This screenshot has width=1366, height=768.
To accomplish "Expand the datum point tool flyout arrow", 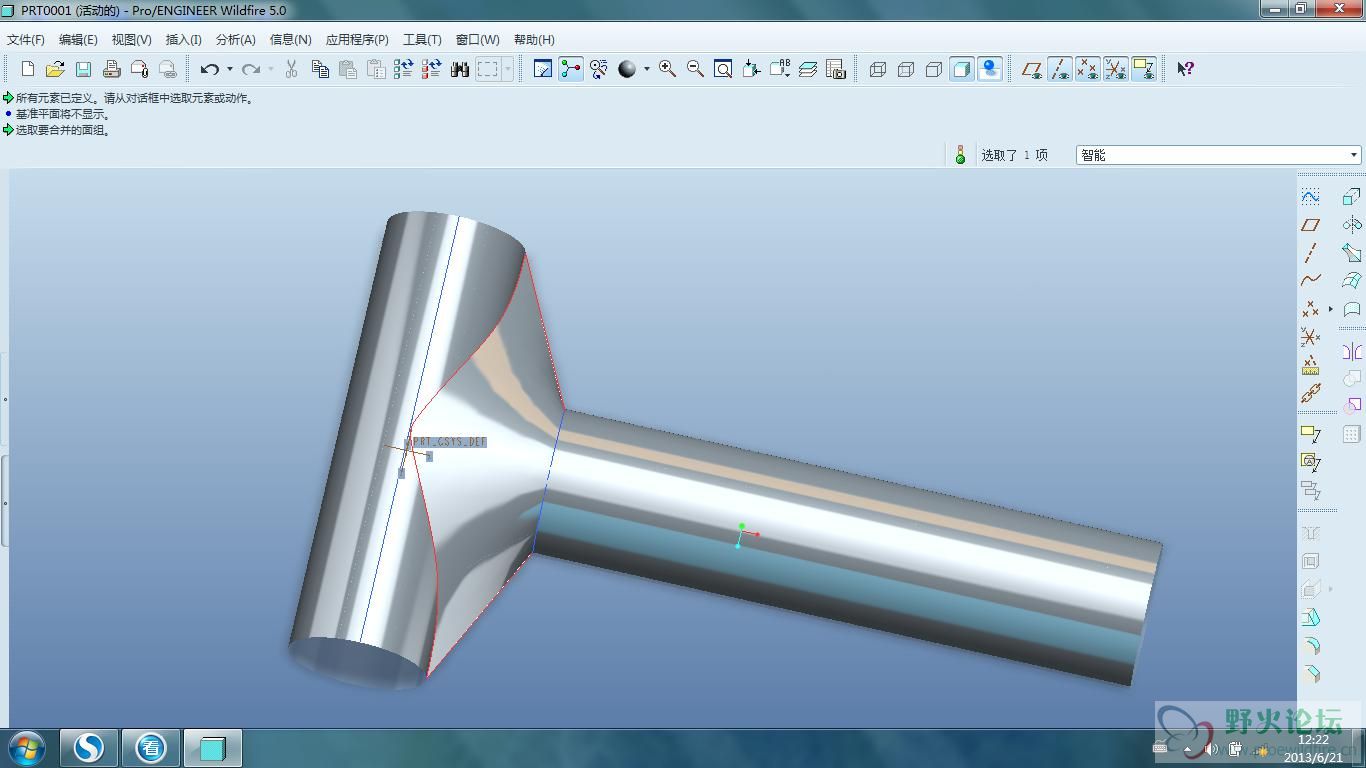I will (1331, 310).
